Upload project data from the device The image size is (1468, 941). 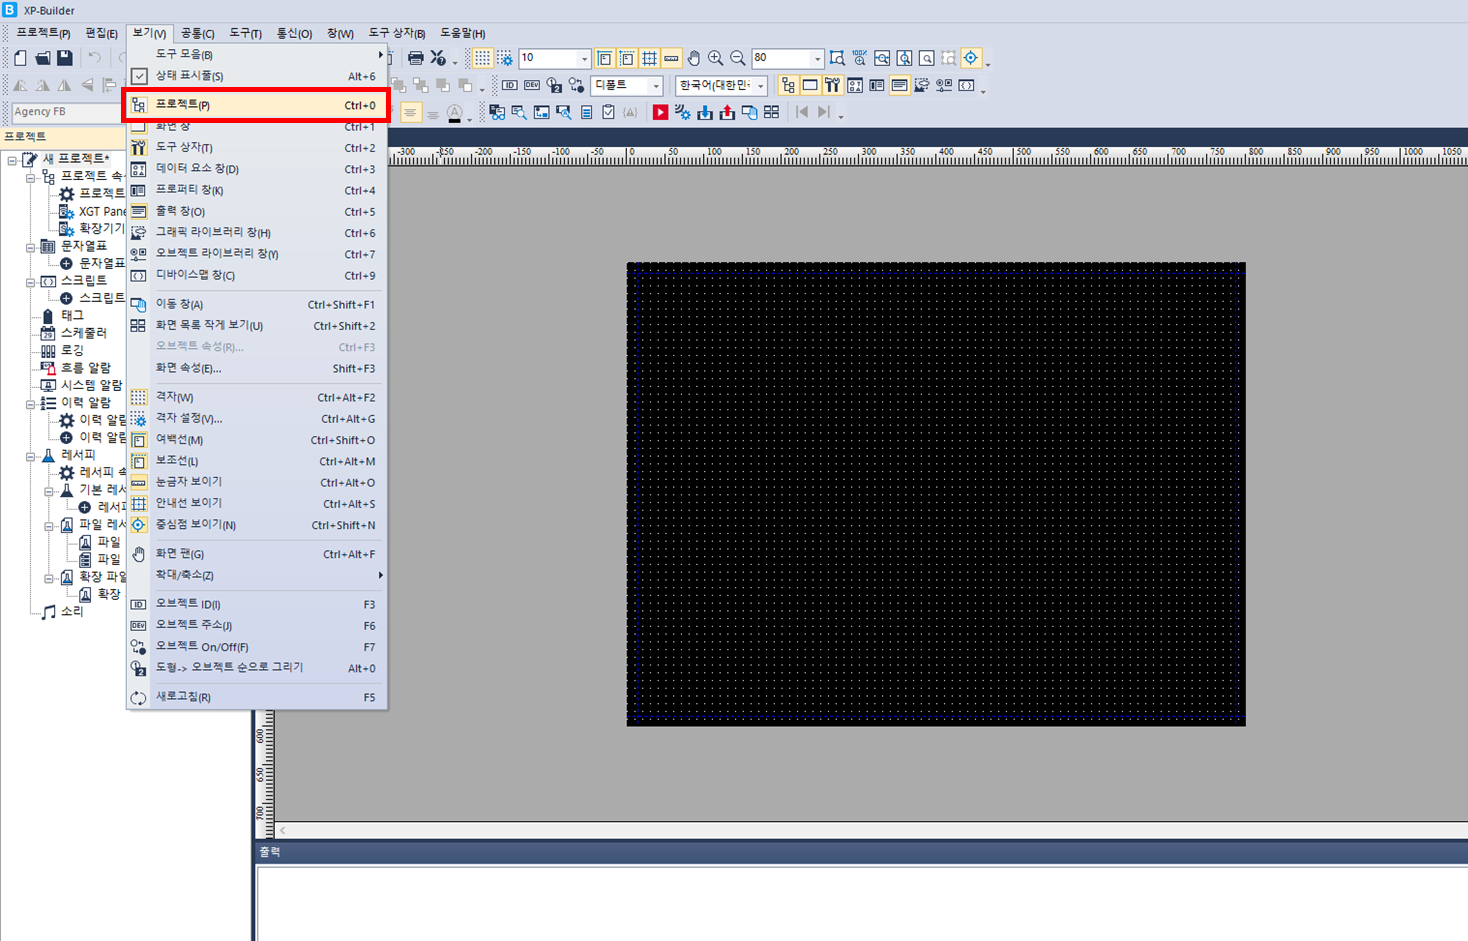pos(728,111)
